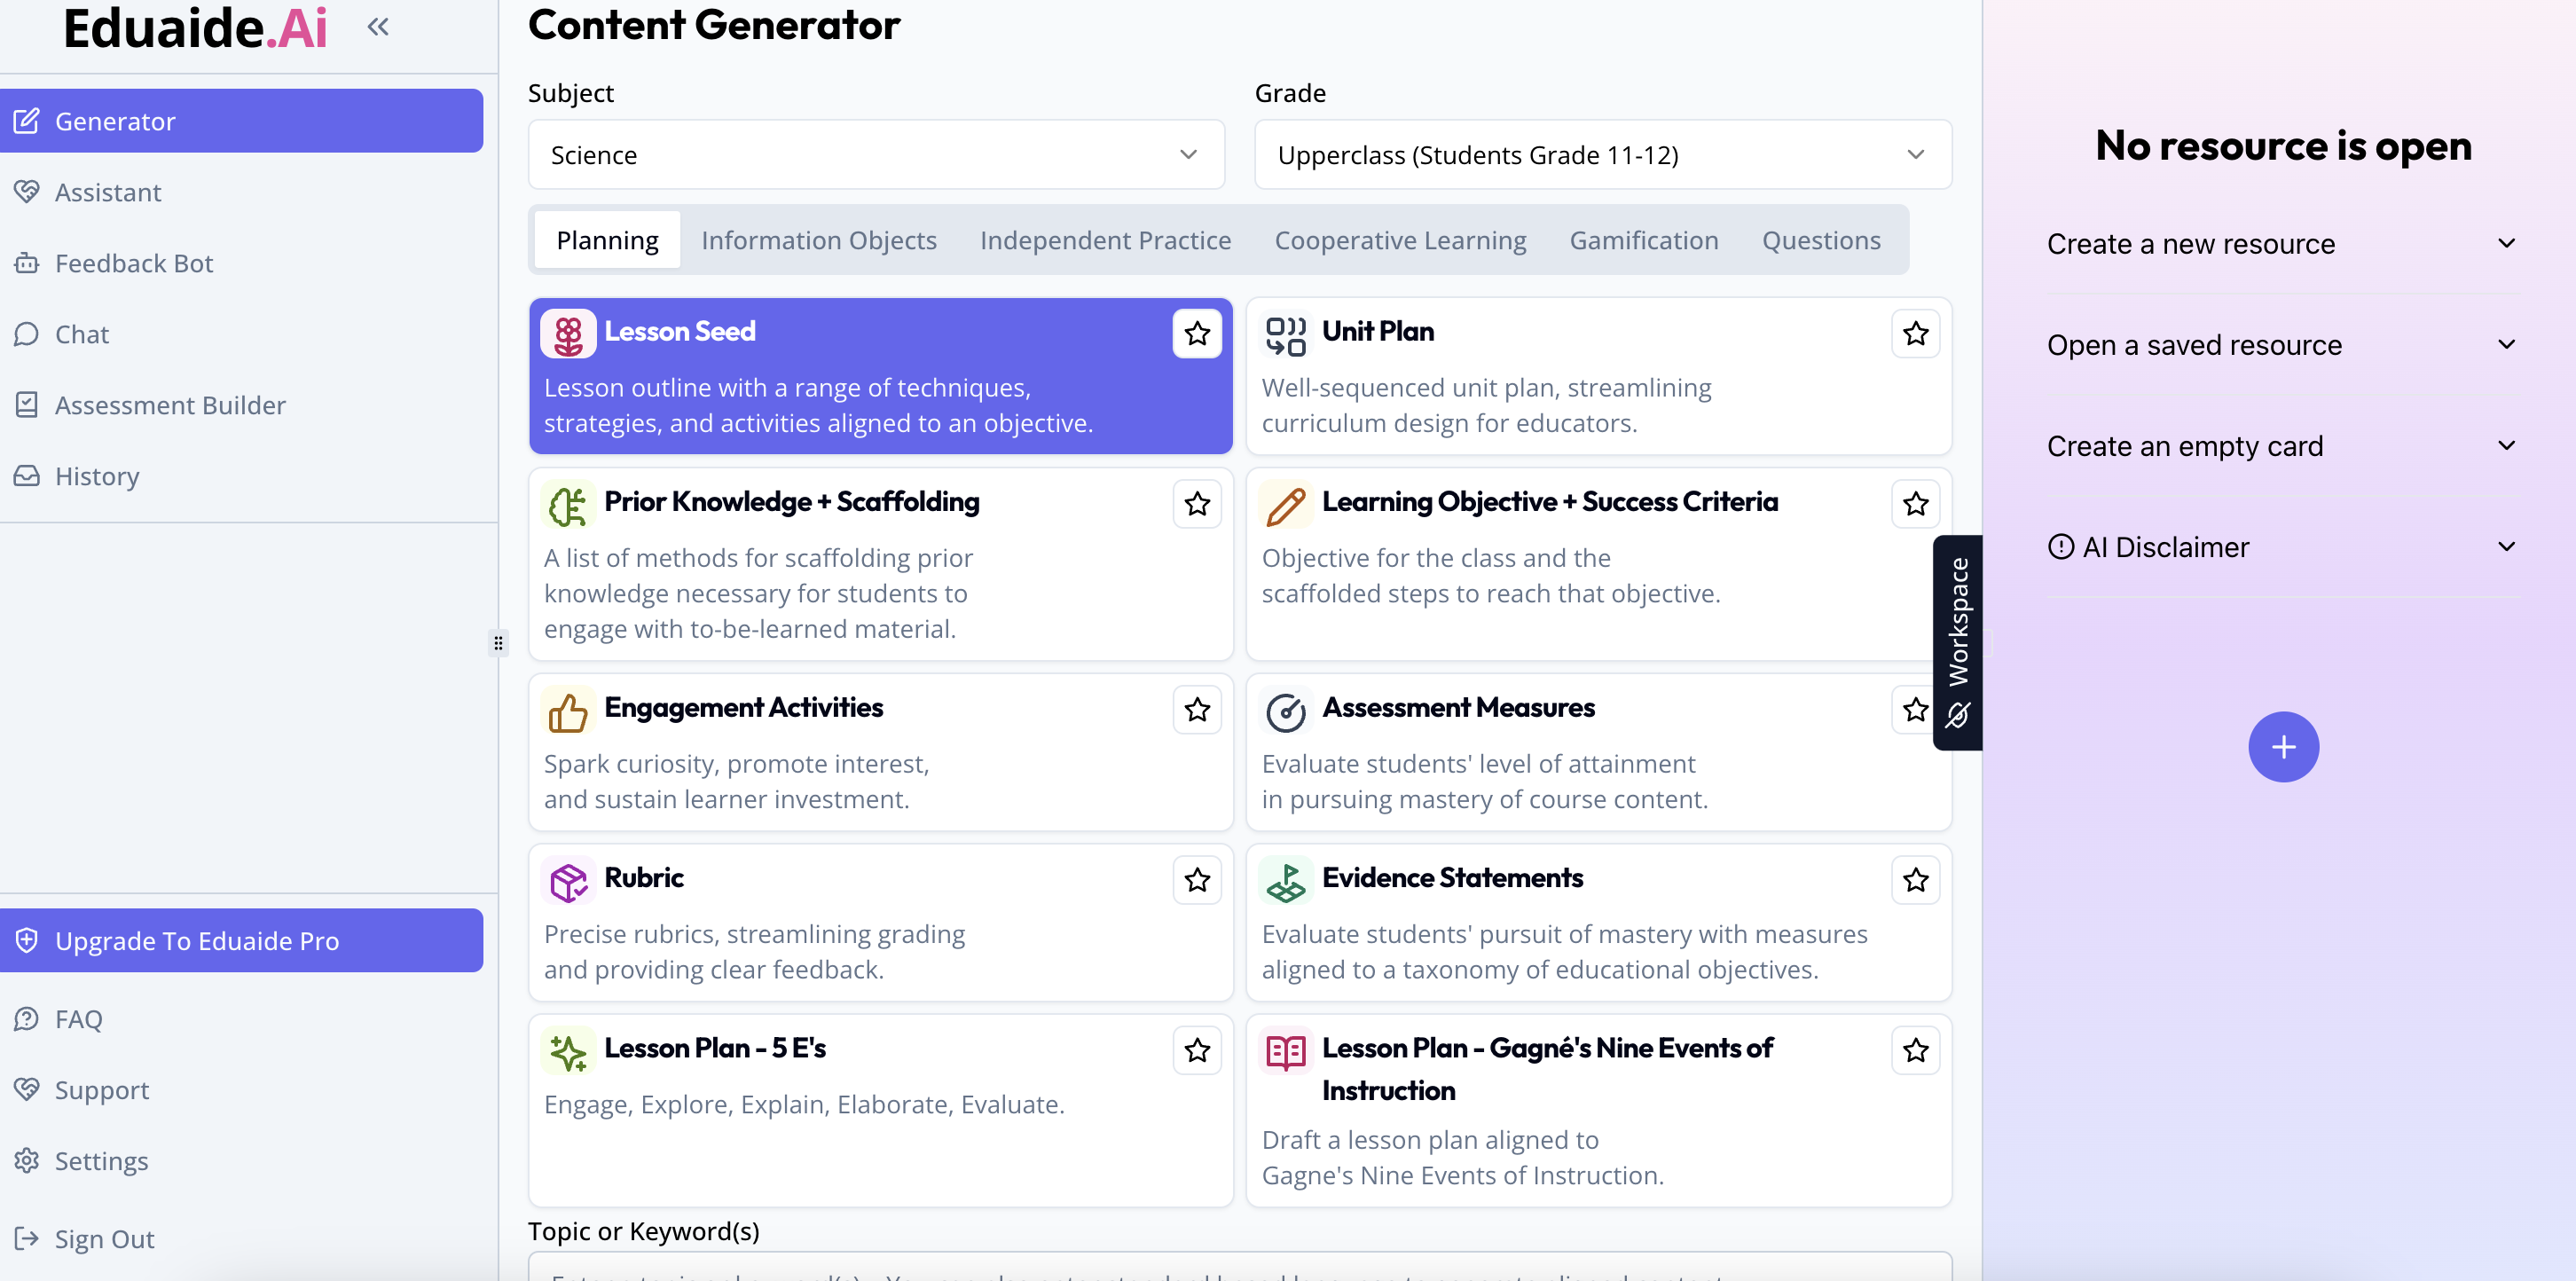Click the blue plus add button

[x=2283, y=747]
